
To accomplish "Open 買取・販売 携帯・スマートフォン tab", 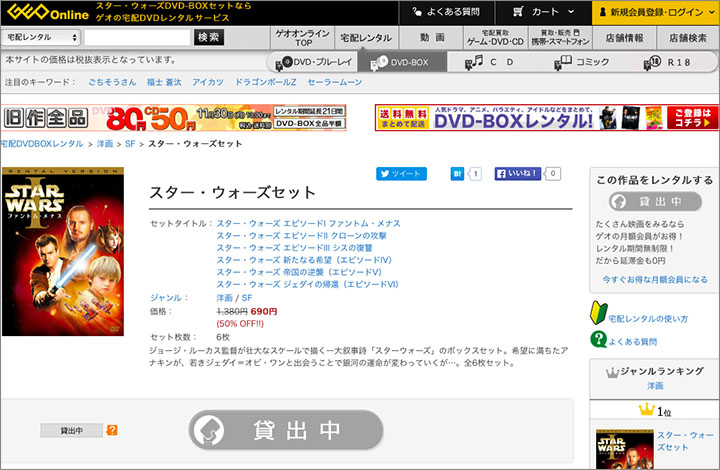I will click(x=560, y=38).
